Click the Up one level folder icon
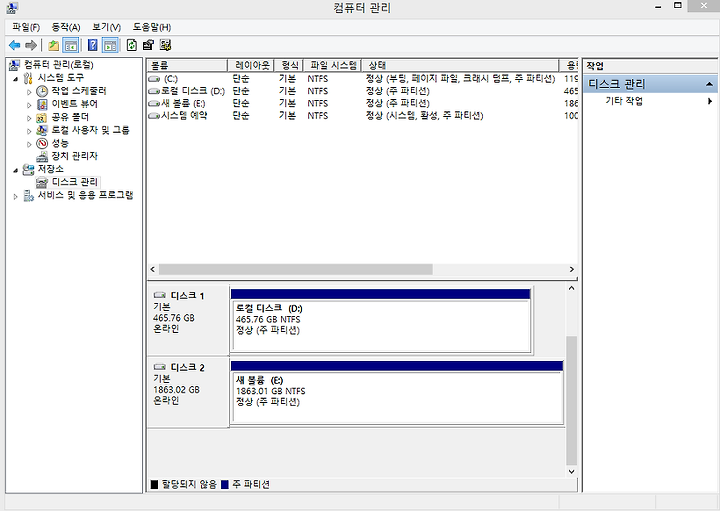Screen dimensions: 720x511 (54, 45)
